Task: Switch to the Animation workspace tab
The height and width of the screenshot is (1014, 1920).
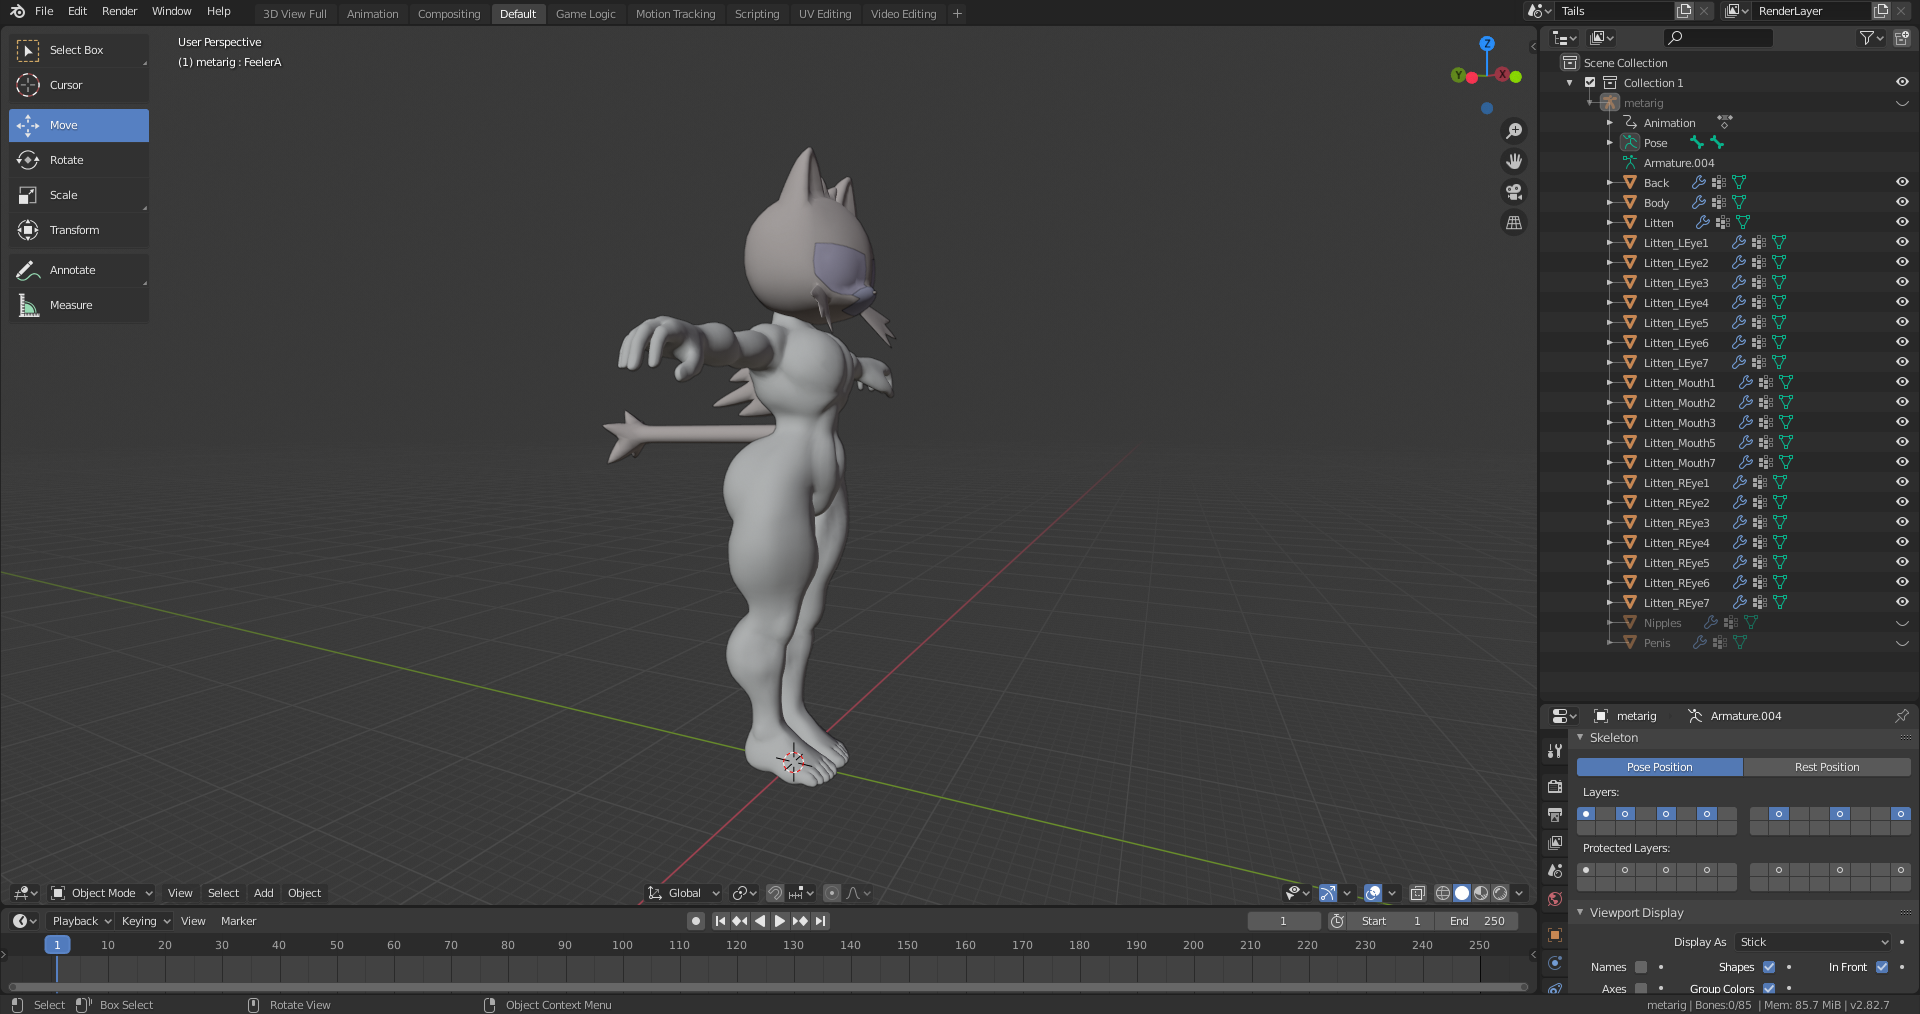Action: point(372,14)
